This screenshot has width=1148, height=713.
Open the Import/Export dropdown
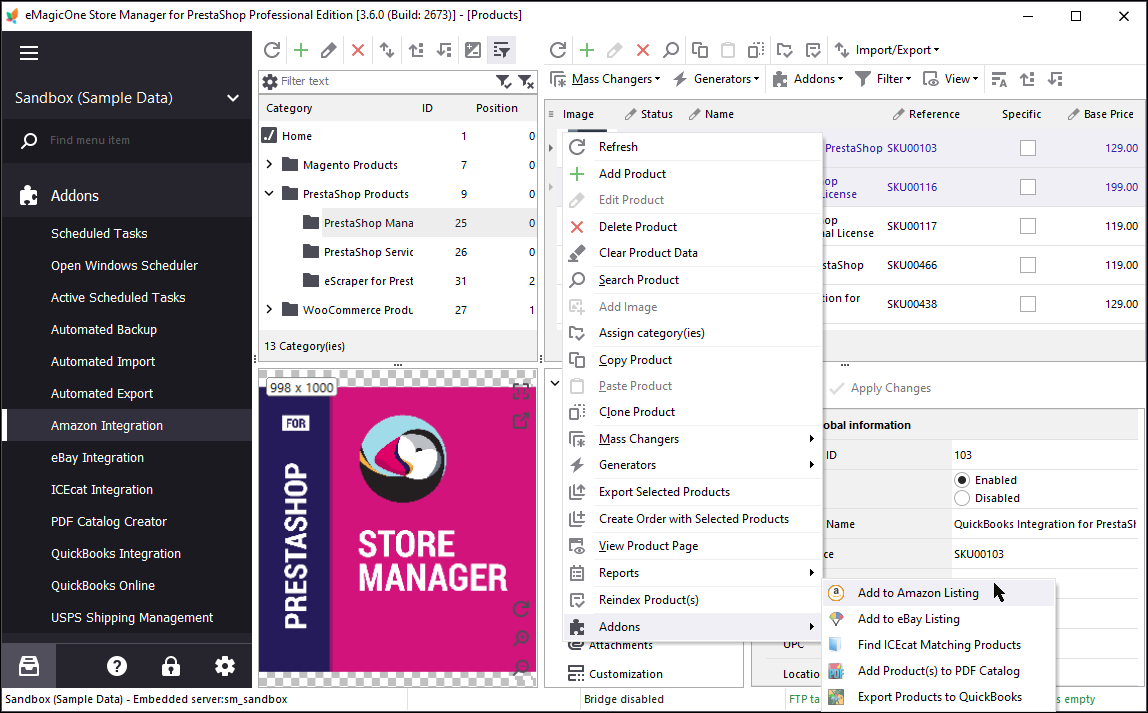887,50
